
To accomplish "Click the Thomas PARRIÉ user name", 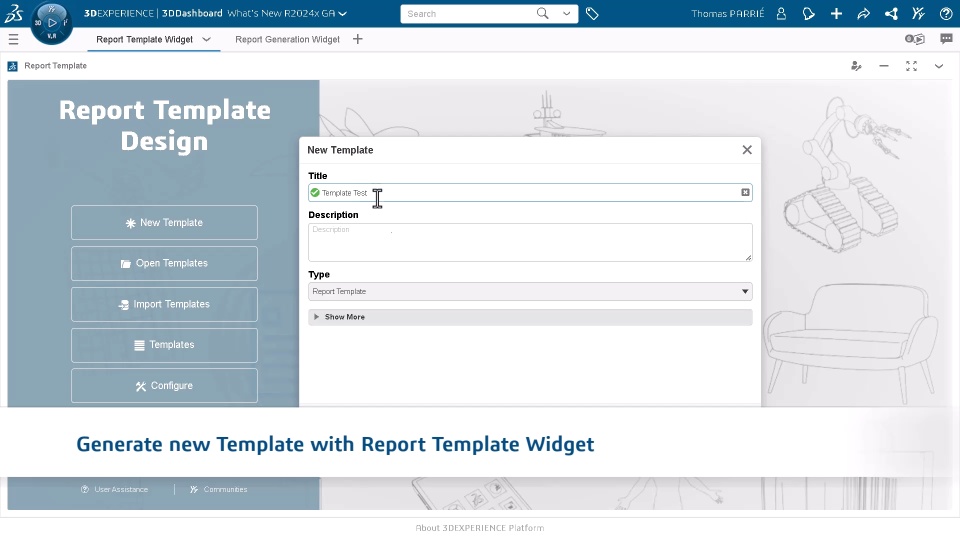I will (x=727, y=13).
